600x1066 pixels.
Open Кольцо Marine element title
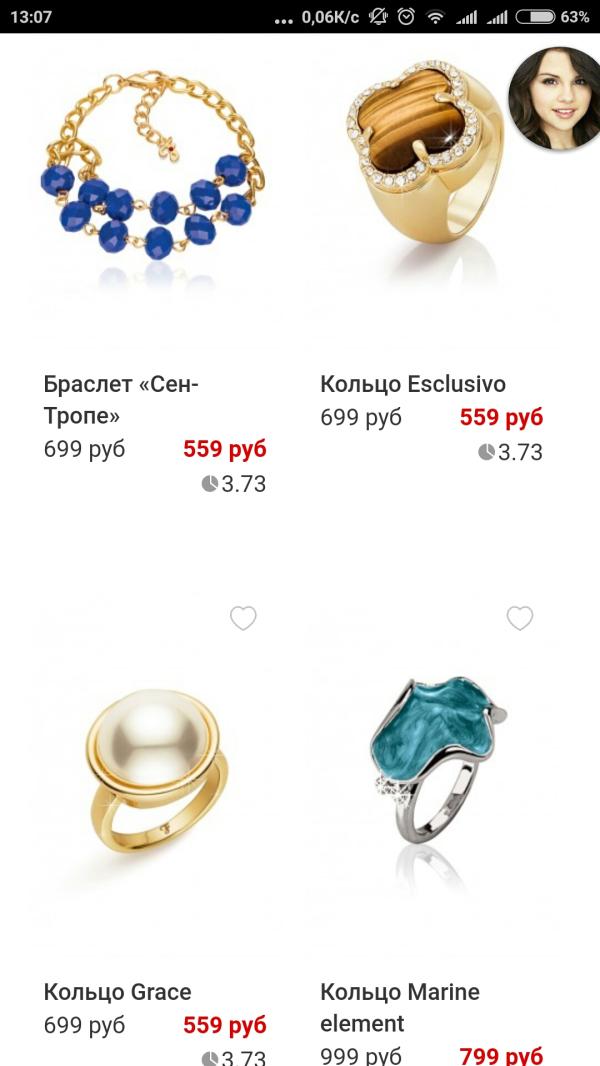coord(400,1008)
